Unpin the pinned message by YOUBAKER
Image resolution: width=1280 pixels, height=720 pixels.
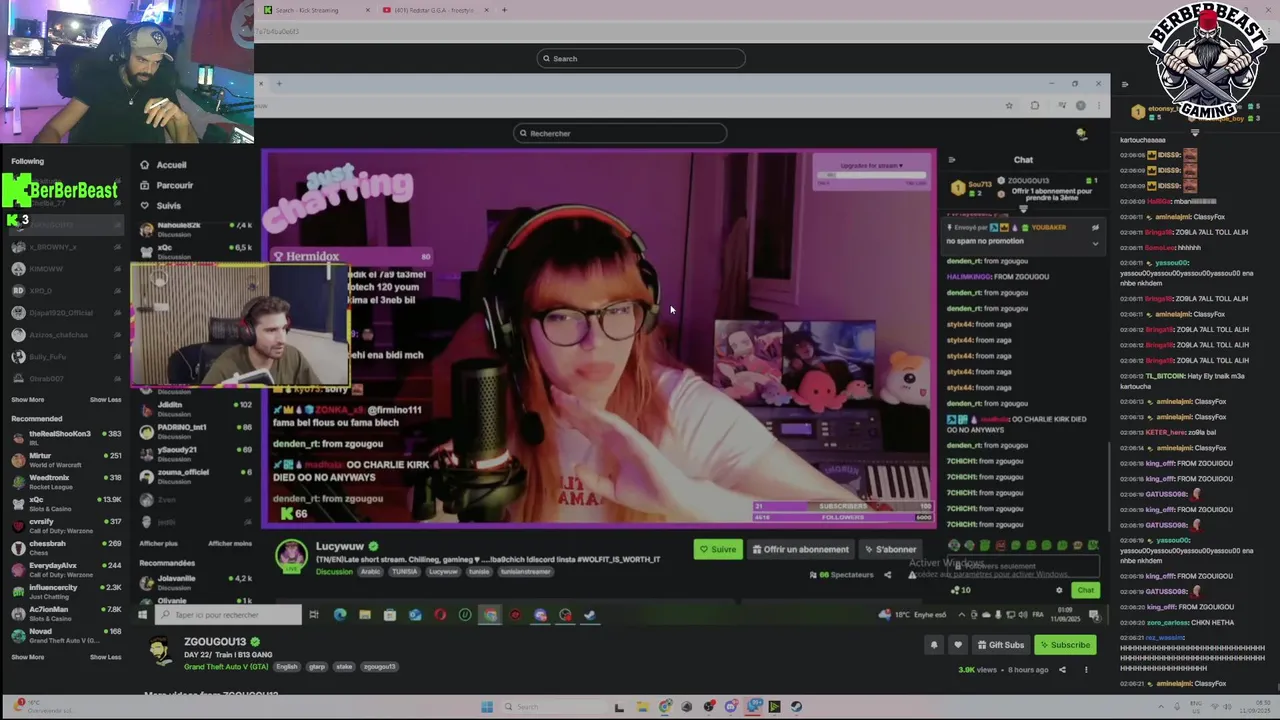1095,227
